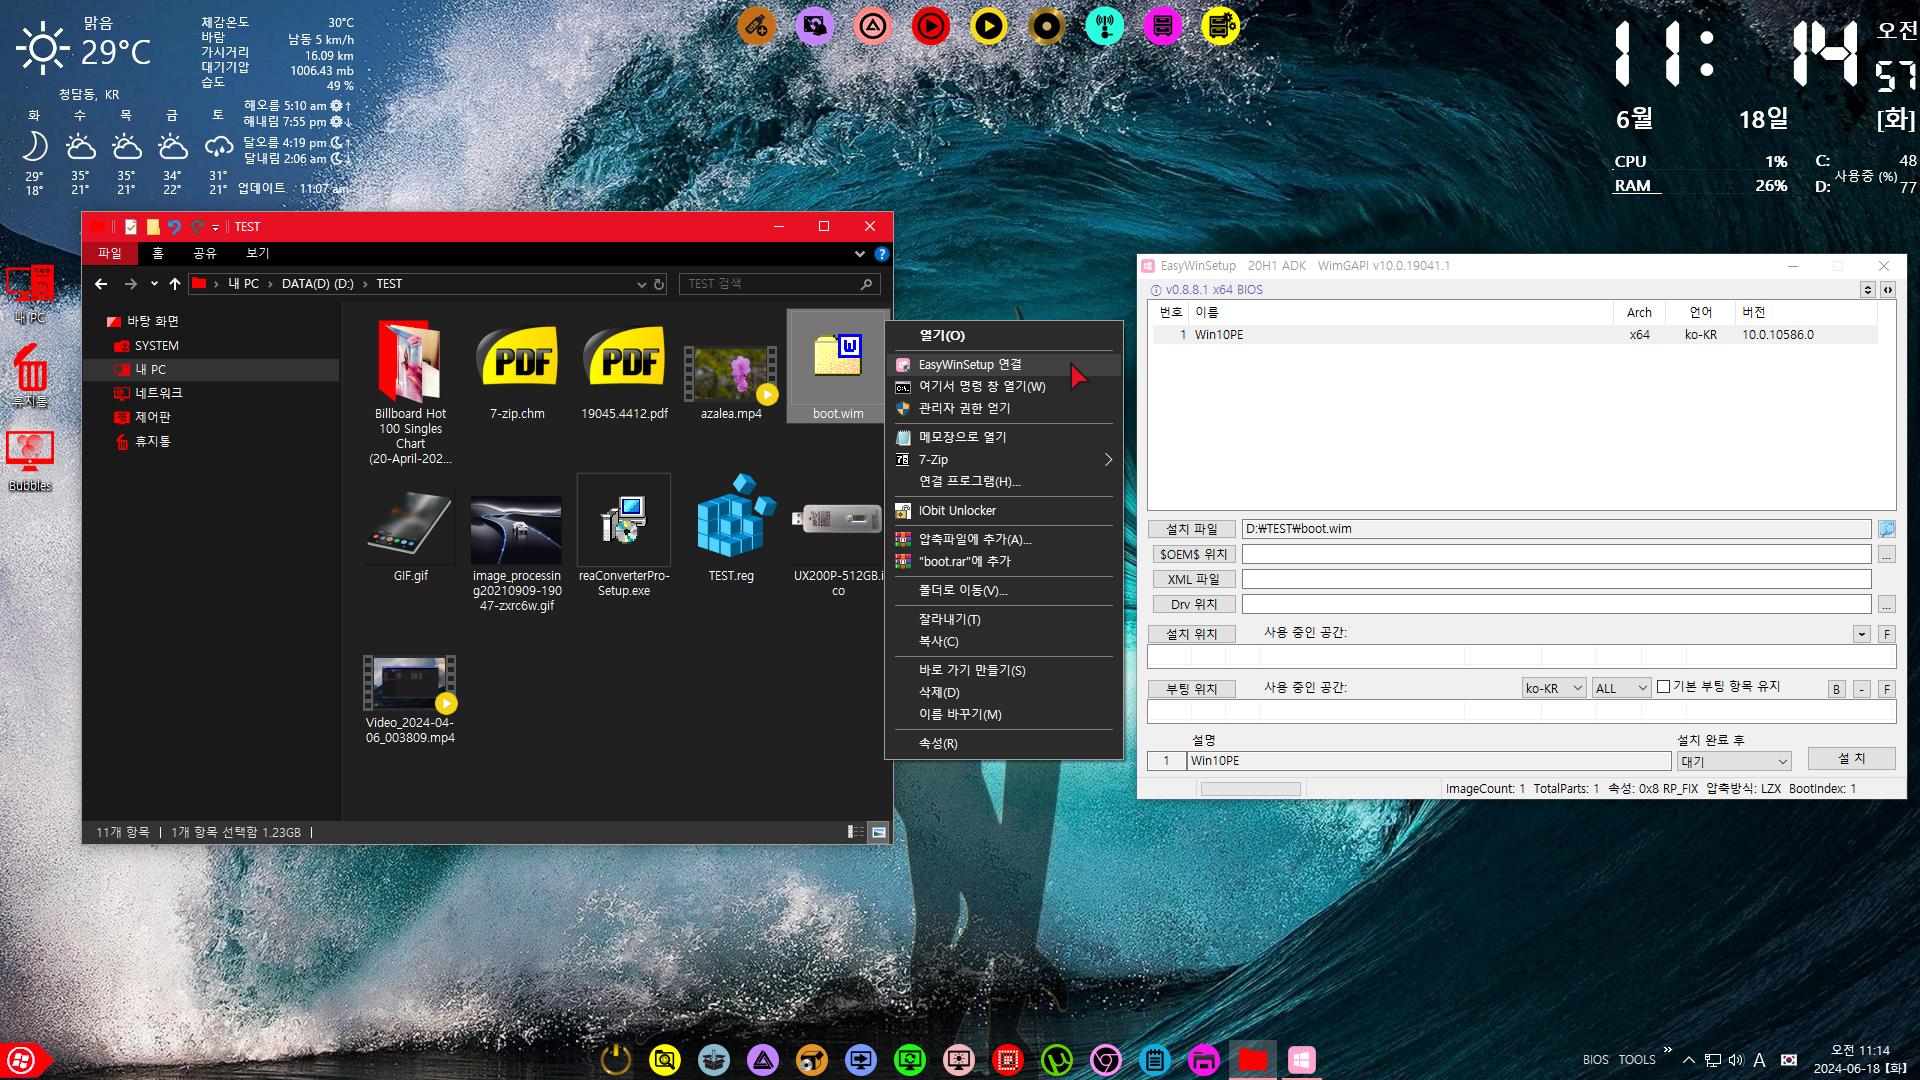Image resolution: width=1920 pixels, height=1080 pixels.
Task: Open the ko-KR language dropdown
Action: [x=1554, y=688]
